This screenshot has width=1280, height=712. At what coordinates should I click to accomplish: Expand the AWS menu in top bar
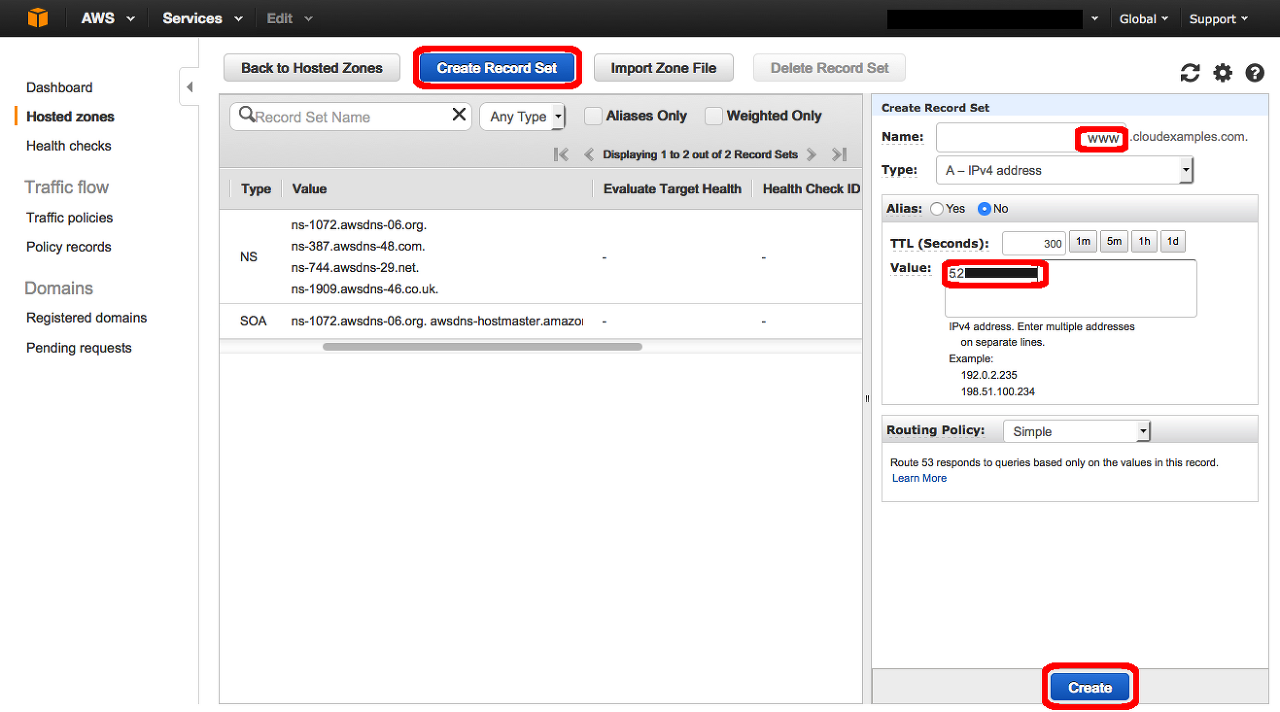(x=108, y=18)
